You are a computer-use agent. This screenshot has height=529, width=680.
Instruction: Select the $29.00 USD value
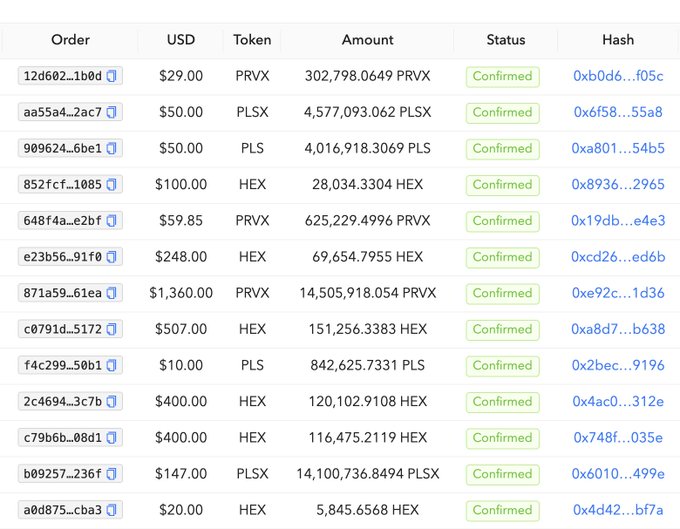181,76
